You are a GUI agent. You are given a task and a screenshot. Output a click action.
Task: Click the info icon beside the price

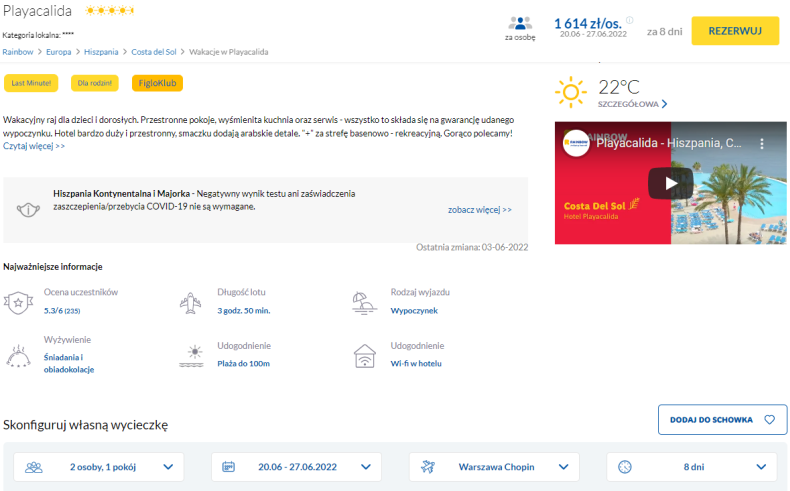click(629, 20)
